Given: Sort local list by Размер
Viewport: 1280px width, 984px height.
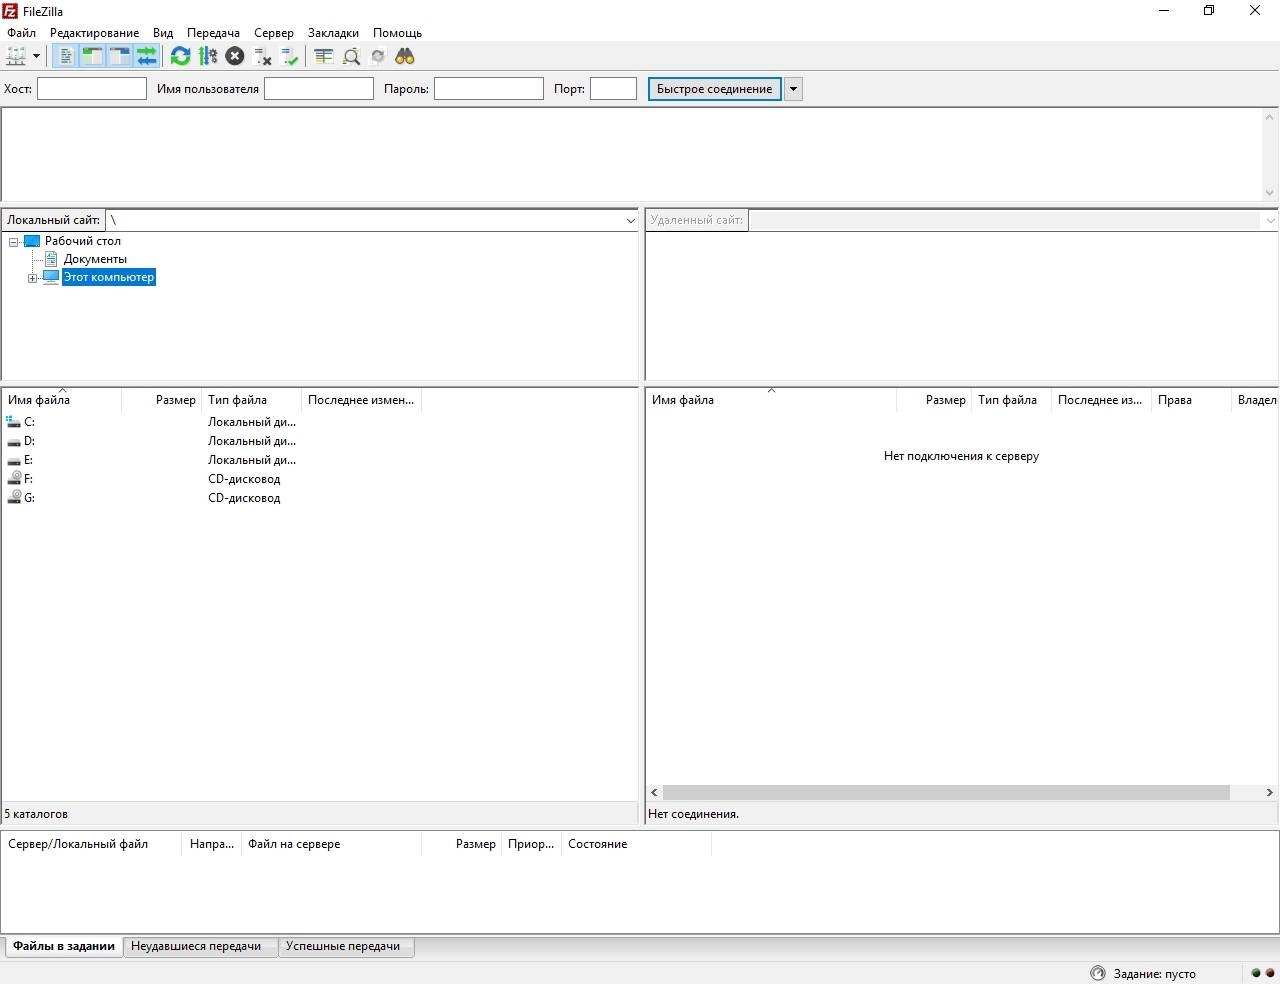Looking at the screenshot, I should (x=161, y=400).
